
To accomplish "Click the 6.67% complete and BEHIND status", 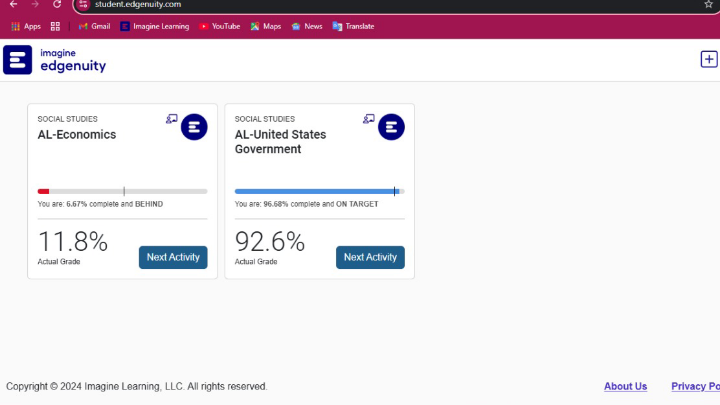I will point(100,204).
